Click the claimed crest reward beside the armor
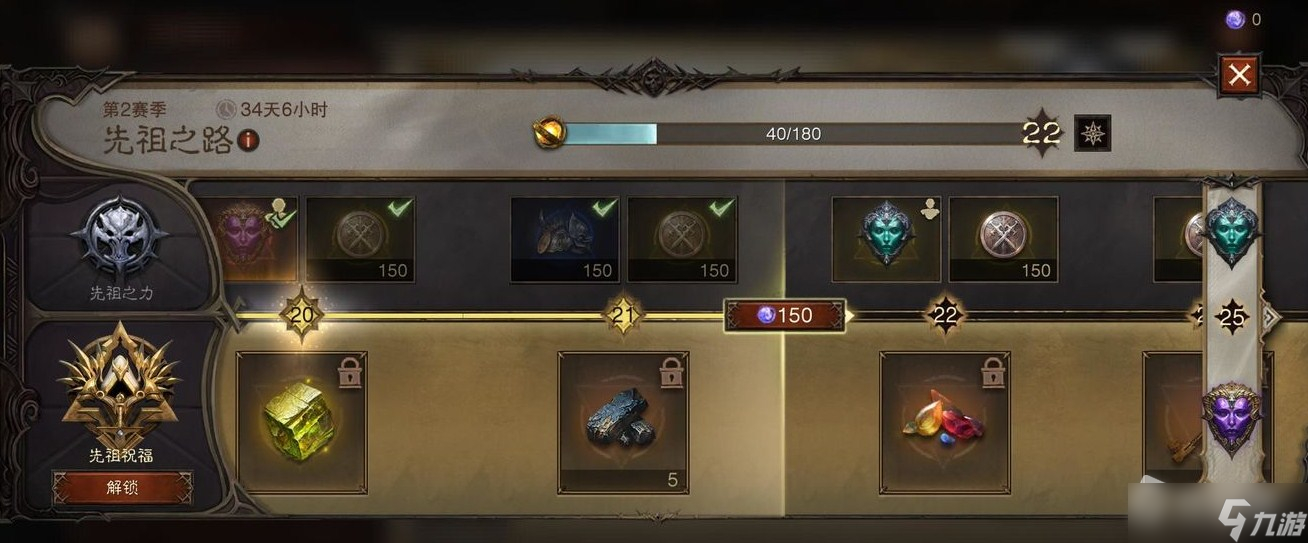The height and width of the screenshot is (543, 1308). (x=682, y=239)
